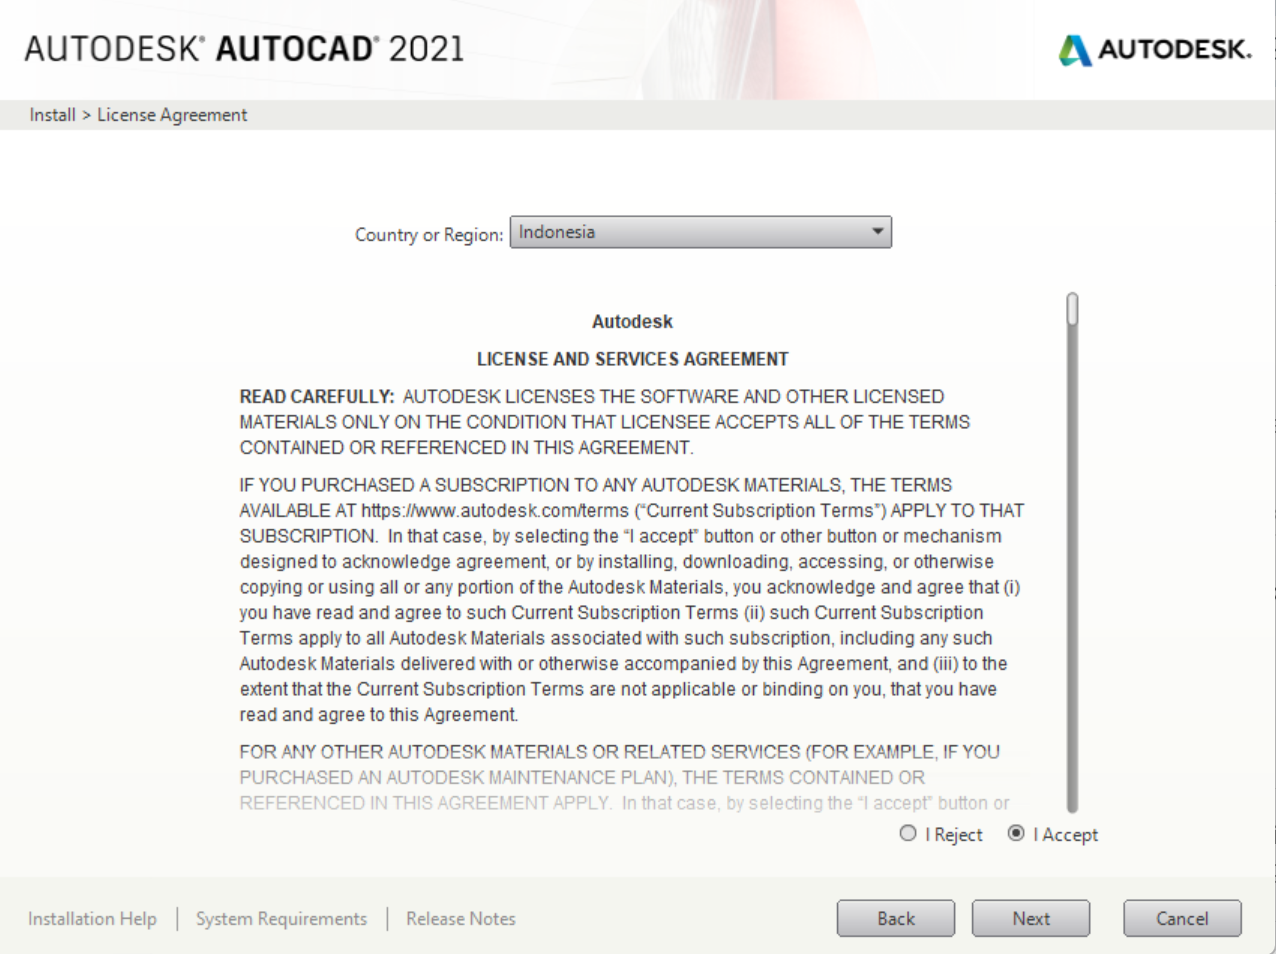1276x954 pixels.
Task: Select the I Reject radio button
Action: click(x=908, y=833)
